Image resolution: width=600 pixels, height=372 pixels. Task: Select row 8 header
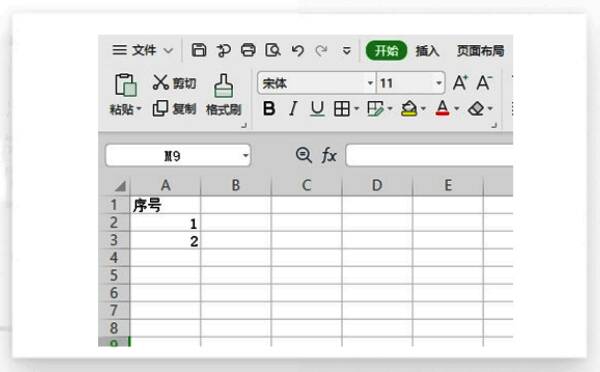pos(114,328)
